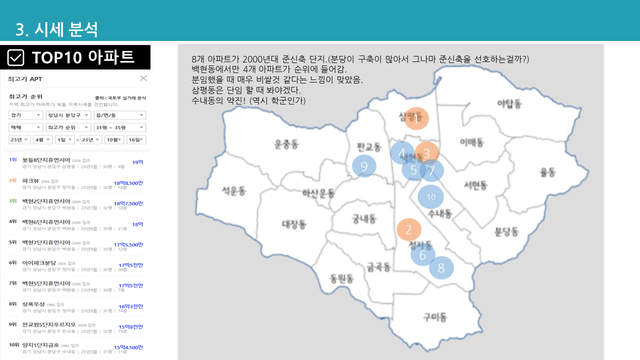Click the 분당동 district label on map
Viewport: 640px width, 360px height.
coord(506,232)
